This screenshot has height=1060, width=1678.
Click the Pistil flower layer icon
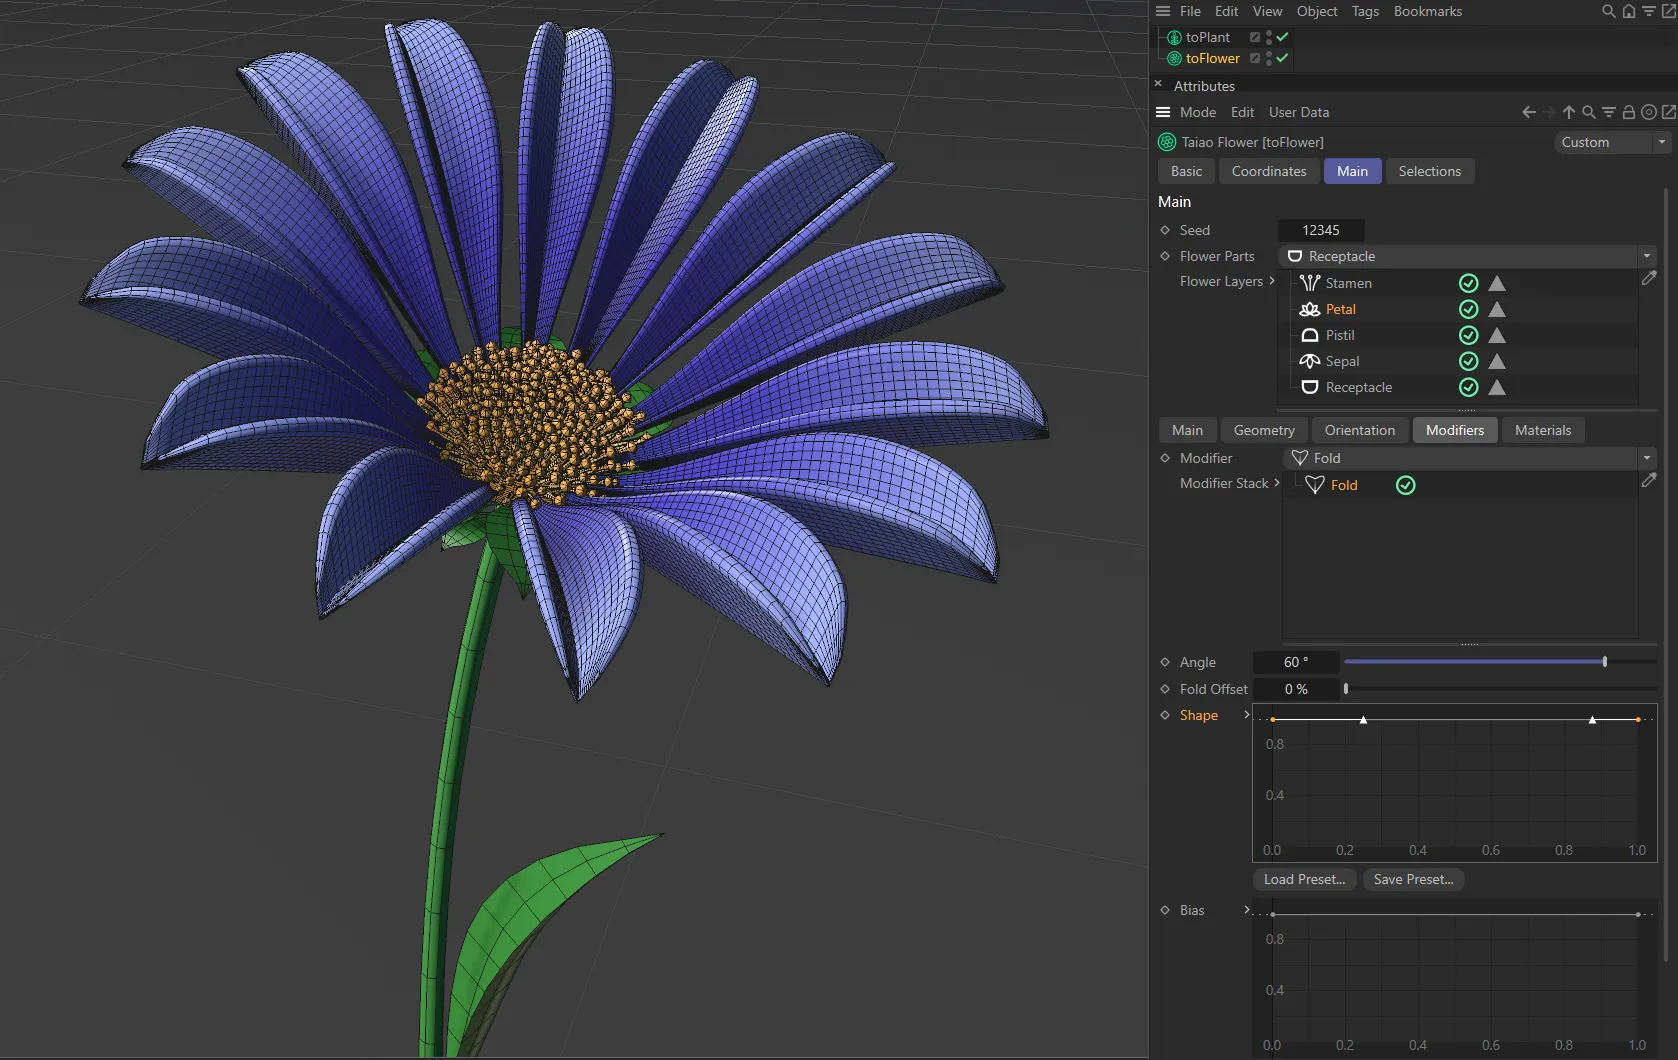(1310, 335)
